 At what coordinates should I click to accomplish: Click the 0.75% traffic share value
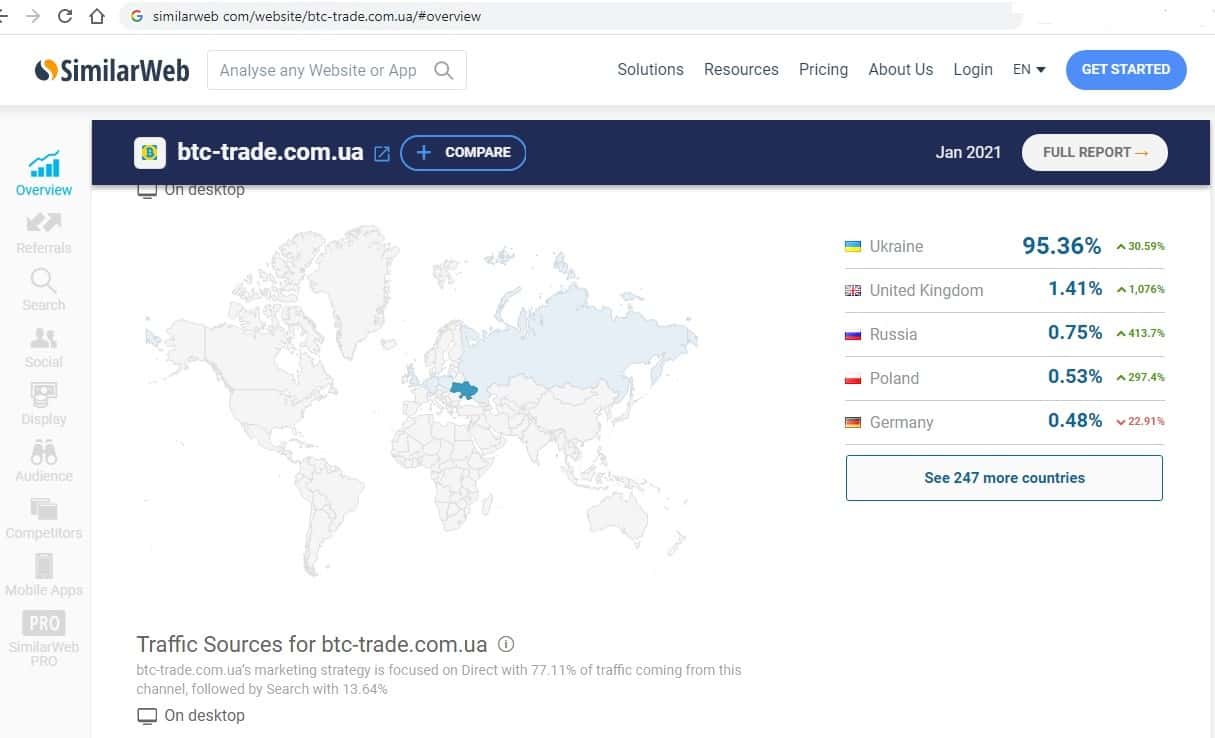[1075, 333]
